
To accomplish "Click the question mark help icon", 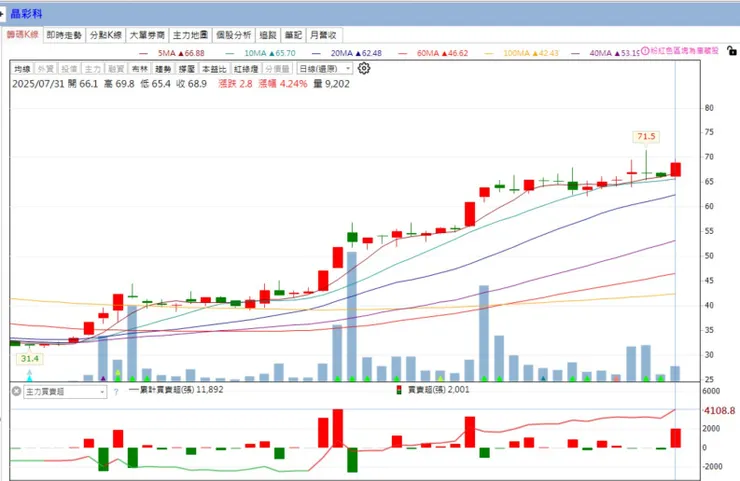I will (x=116, y=392).
